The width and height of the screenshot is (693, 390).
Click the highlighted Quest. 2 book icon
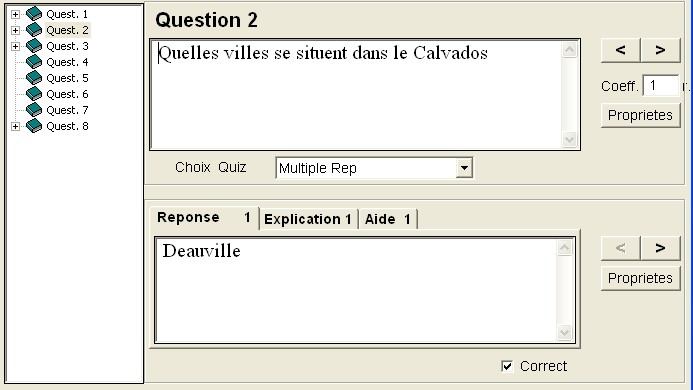[34, 30]
